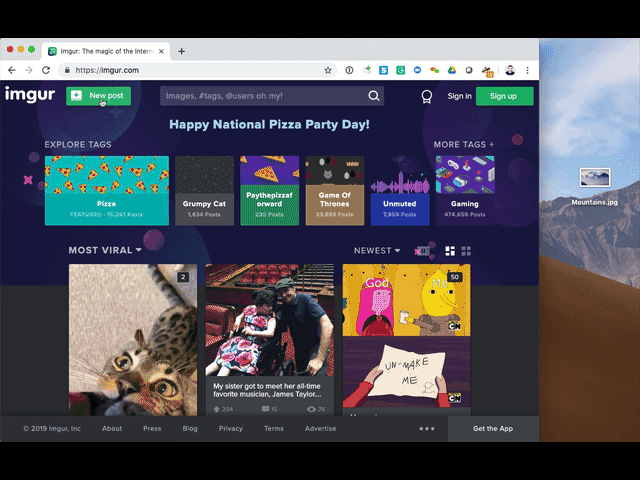Open the Privacy footer link
640x480 pixels.
click(231, 429)
